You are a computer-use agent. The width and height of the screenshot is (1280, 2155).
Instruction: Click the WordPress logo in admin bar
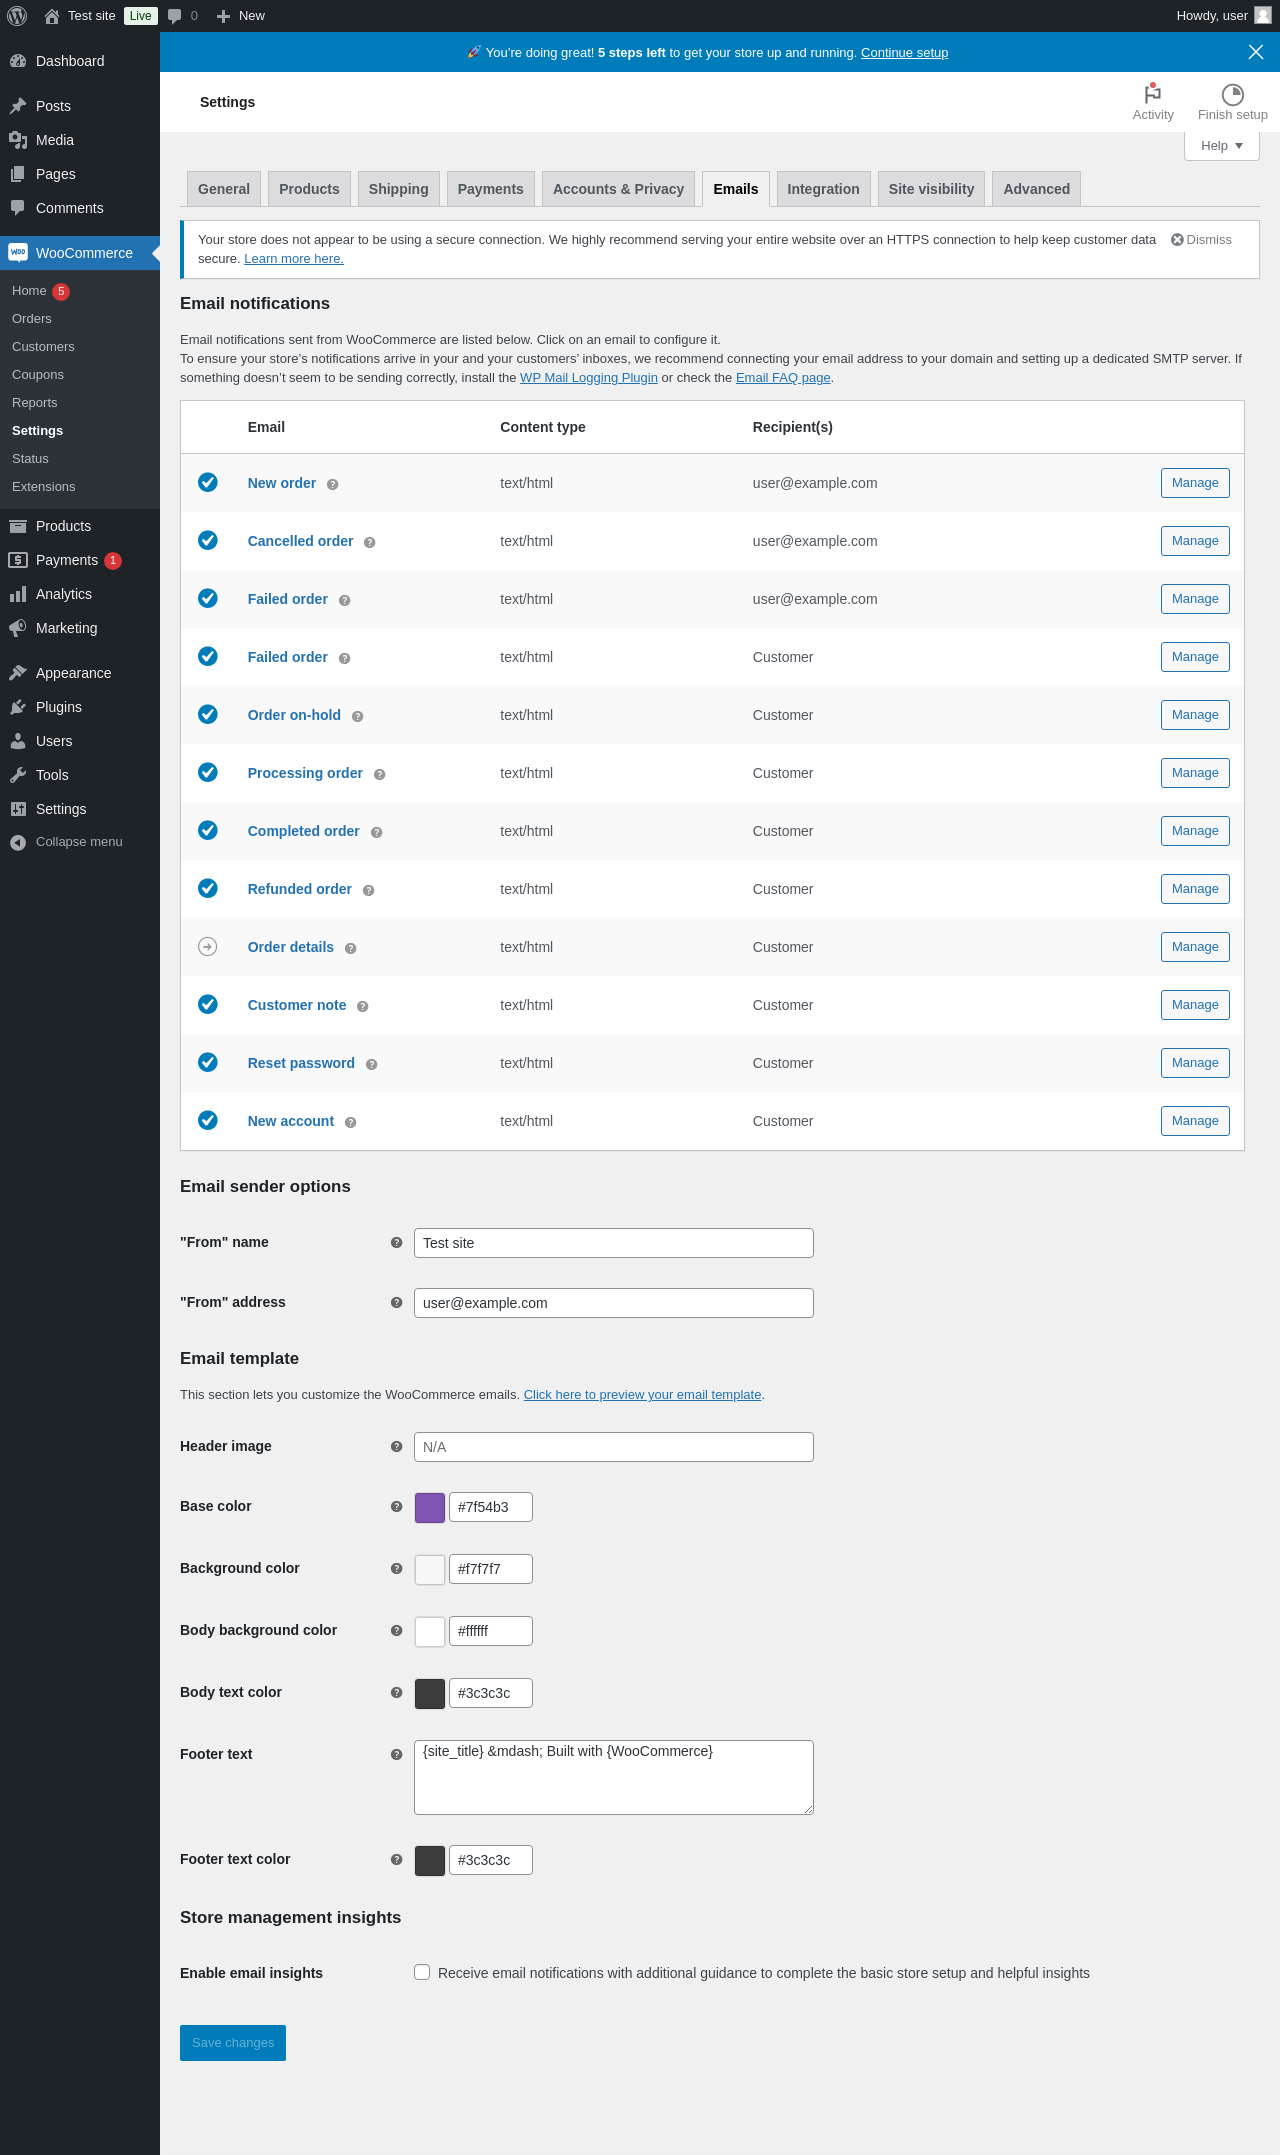(17, 16)
